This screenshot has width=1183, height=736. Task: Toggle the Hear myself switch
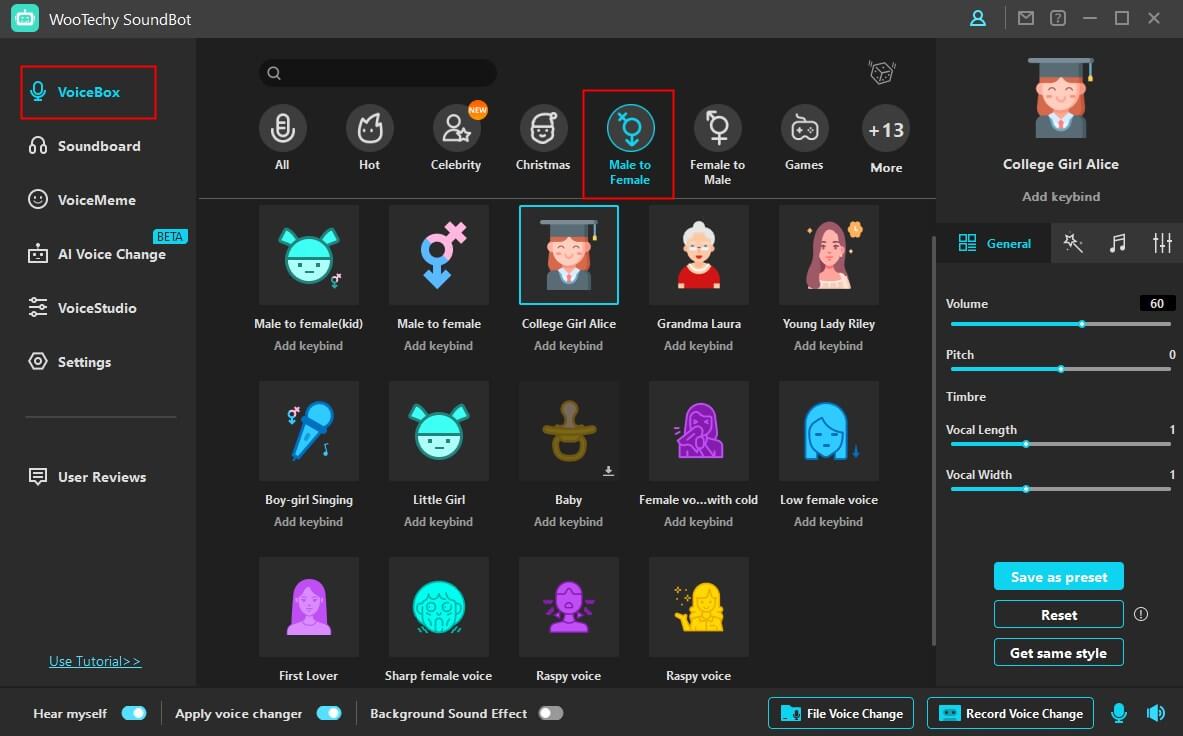(x=134, y=713)
